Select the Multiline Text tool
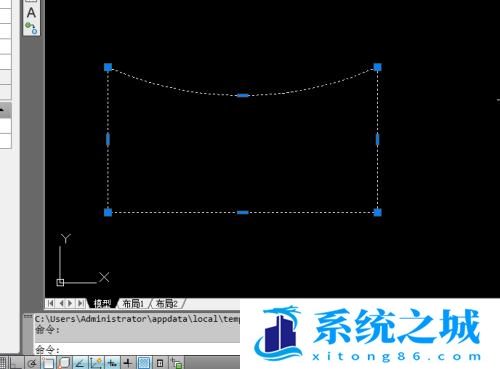Viewport: 500px width, 369px height. [31, 13]
